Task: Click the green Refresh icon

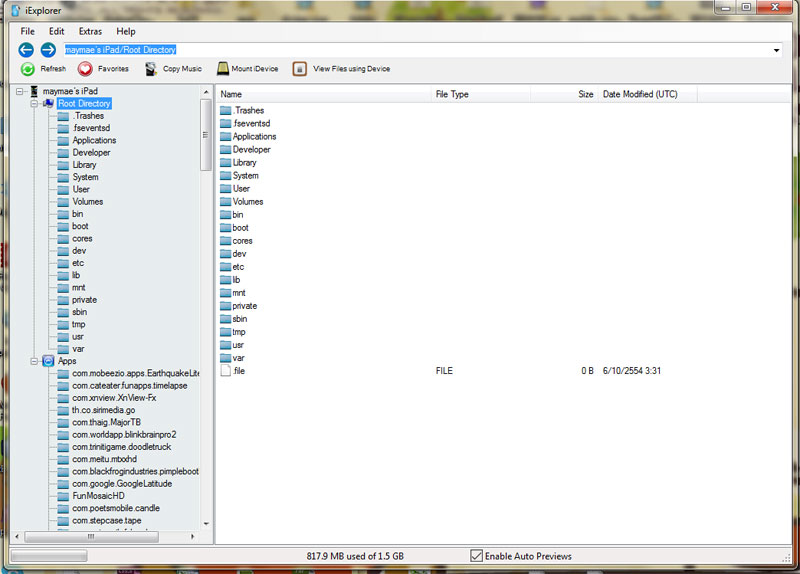Action: (x=28, y=69)
